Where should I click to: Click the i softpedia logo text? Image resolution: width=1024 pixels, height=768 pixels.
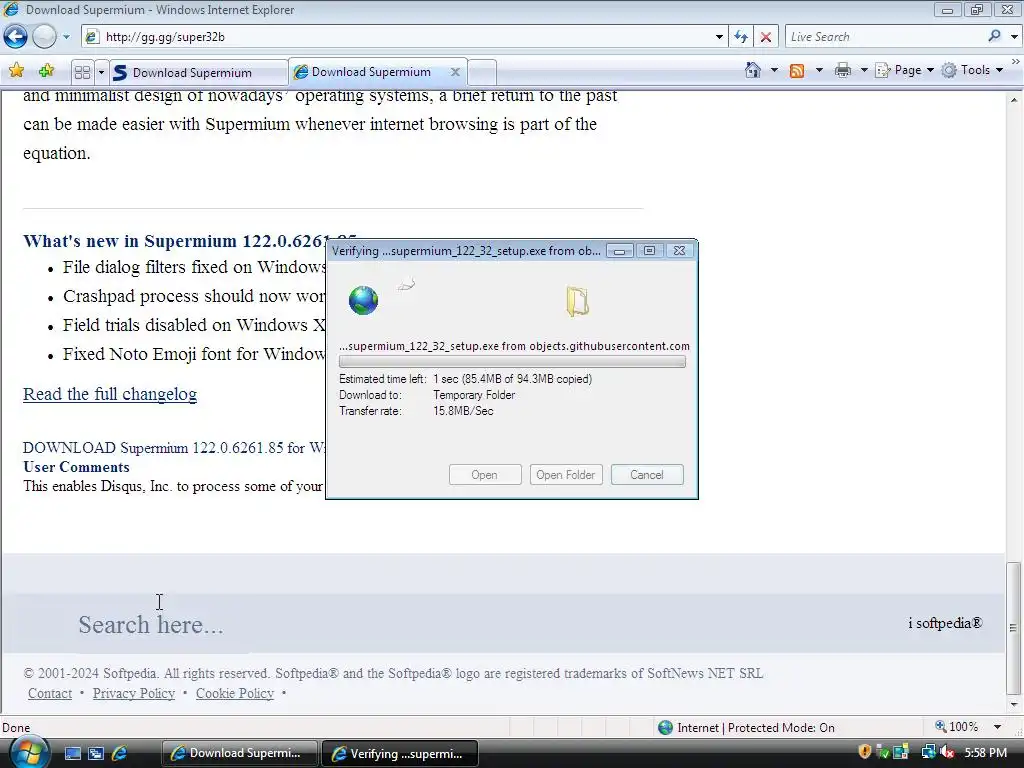pyautogui.click(x=945, y=623)
